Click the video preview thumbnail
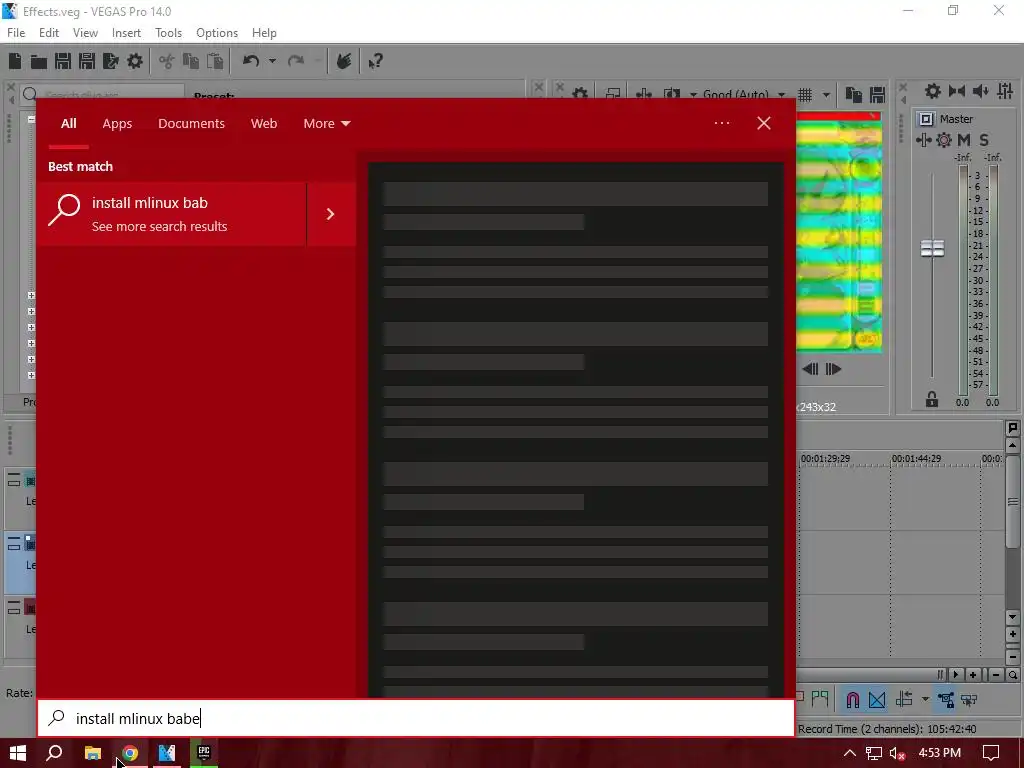Image resolution: width=1024 pixels, height=768 pixels. click(x=839, y=232)
